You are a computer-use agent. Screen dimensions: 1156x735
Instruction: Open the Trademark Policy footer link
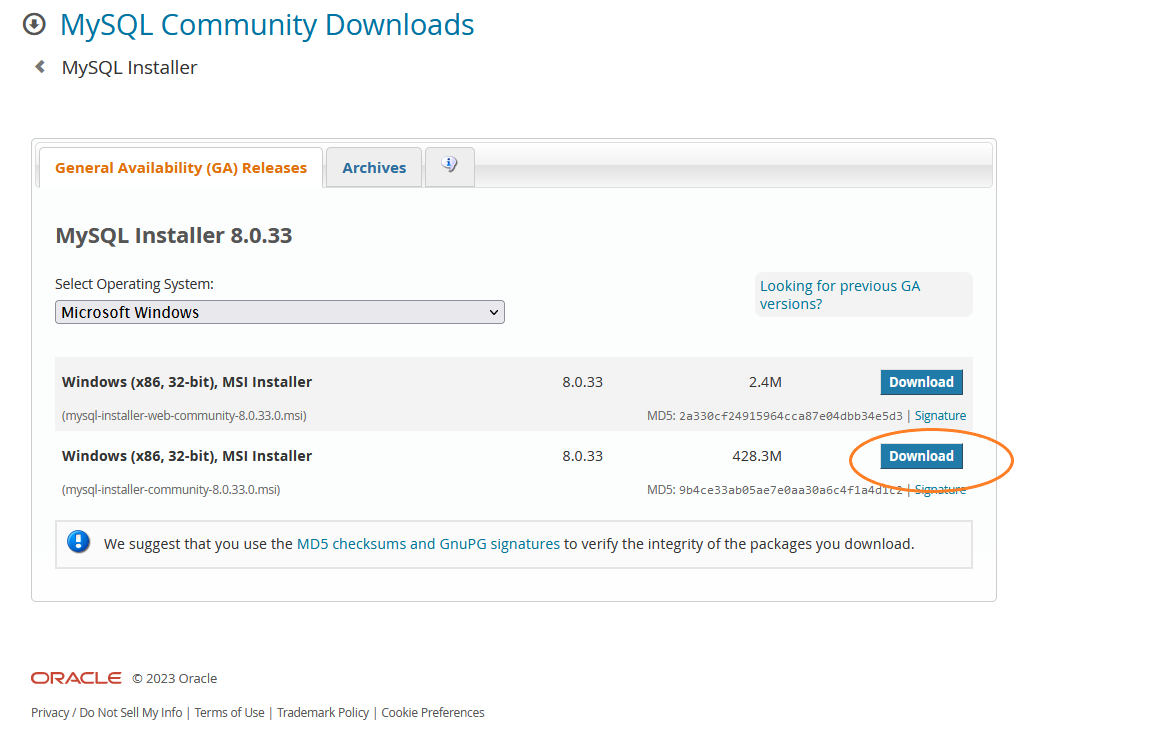[323, 712]
